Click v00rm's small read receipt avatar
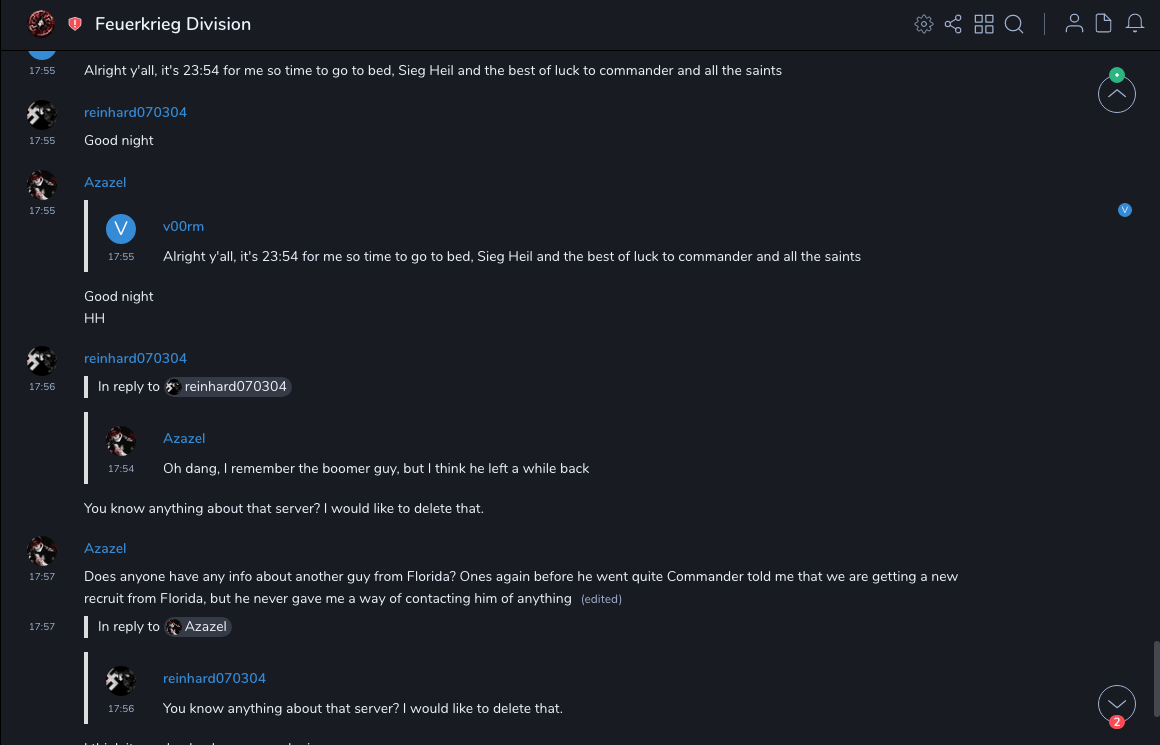Viewport: 1160px width, 745px height. [1125, 210]
